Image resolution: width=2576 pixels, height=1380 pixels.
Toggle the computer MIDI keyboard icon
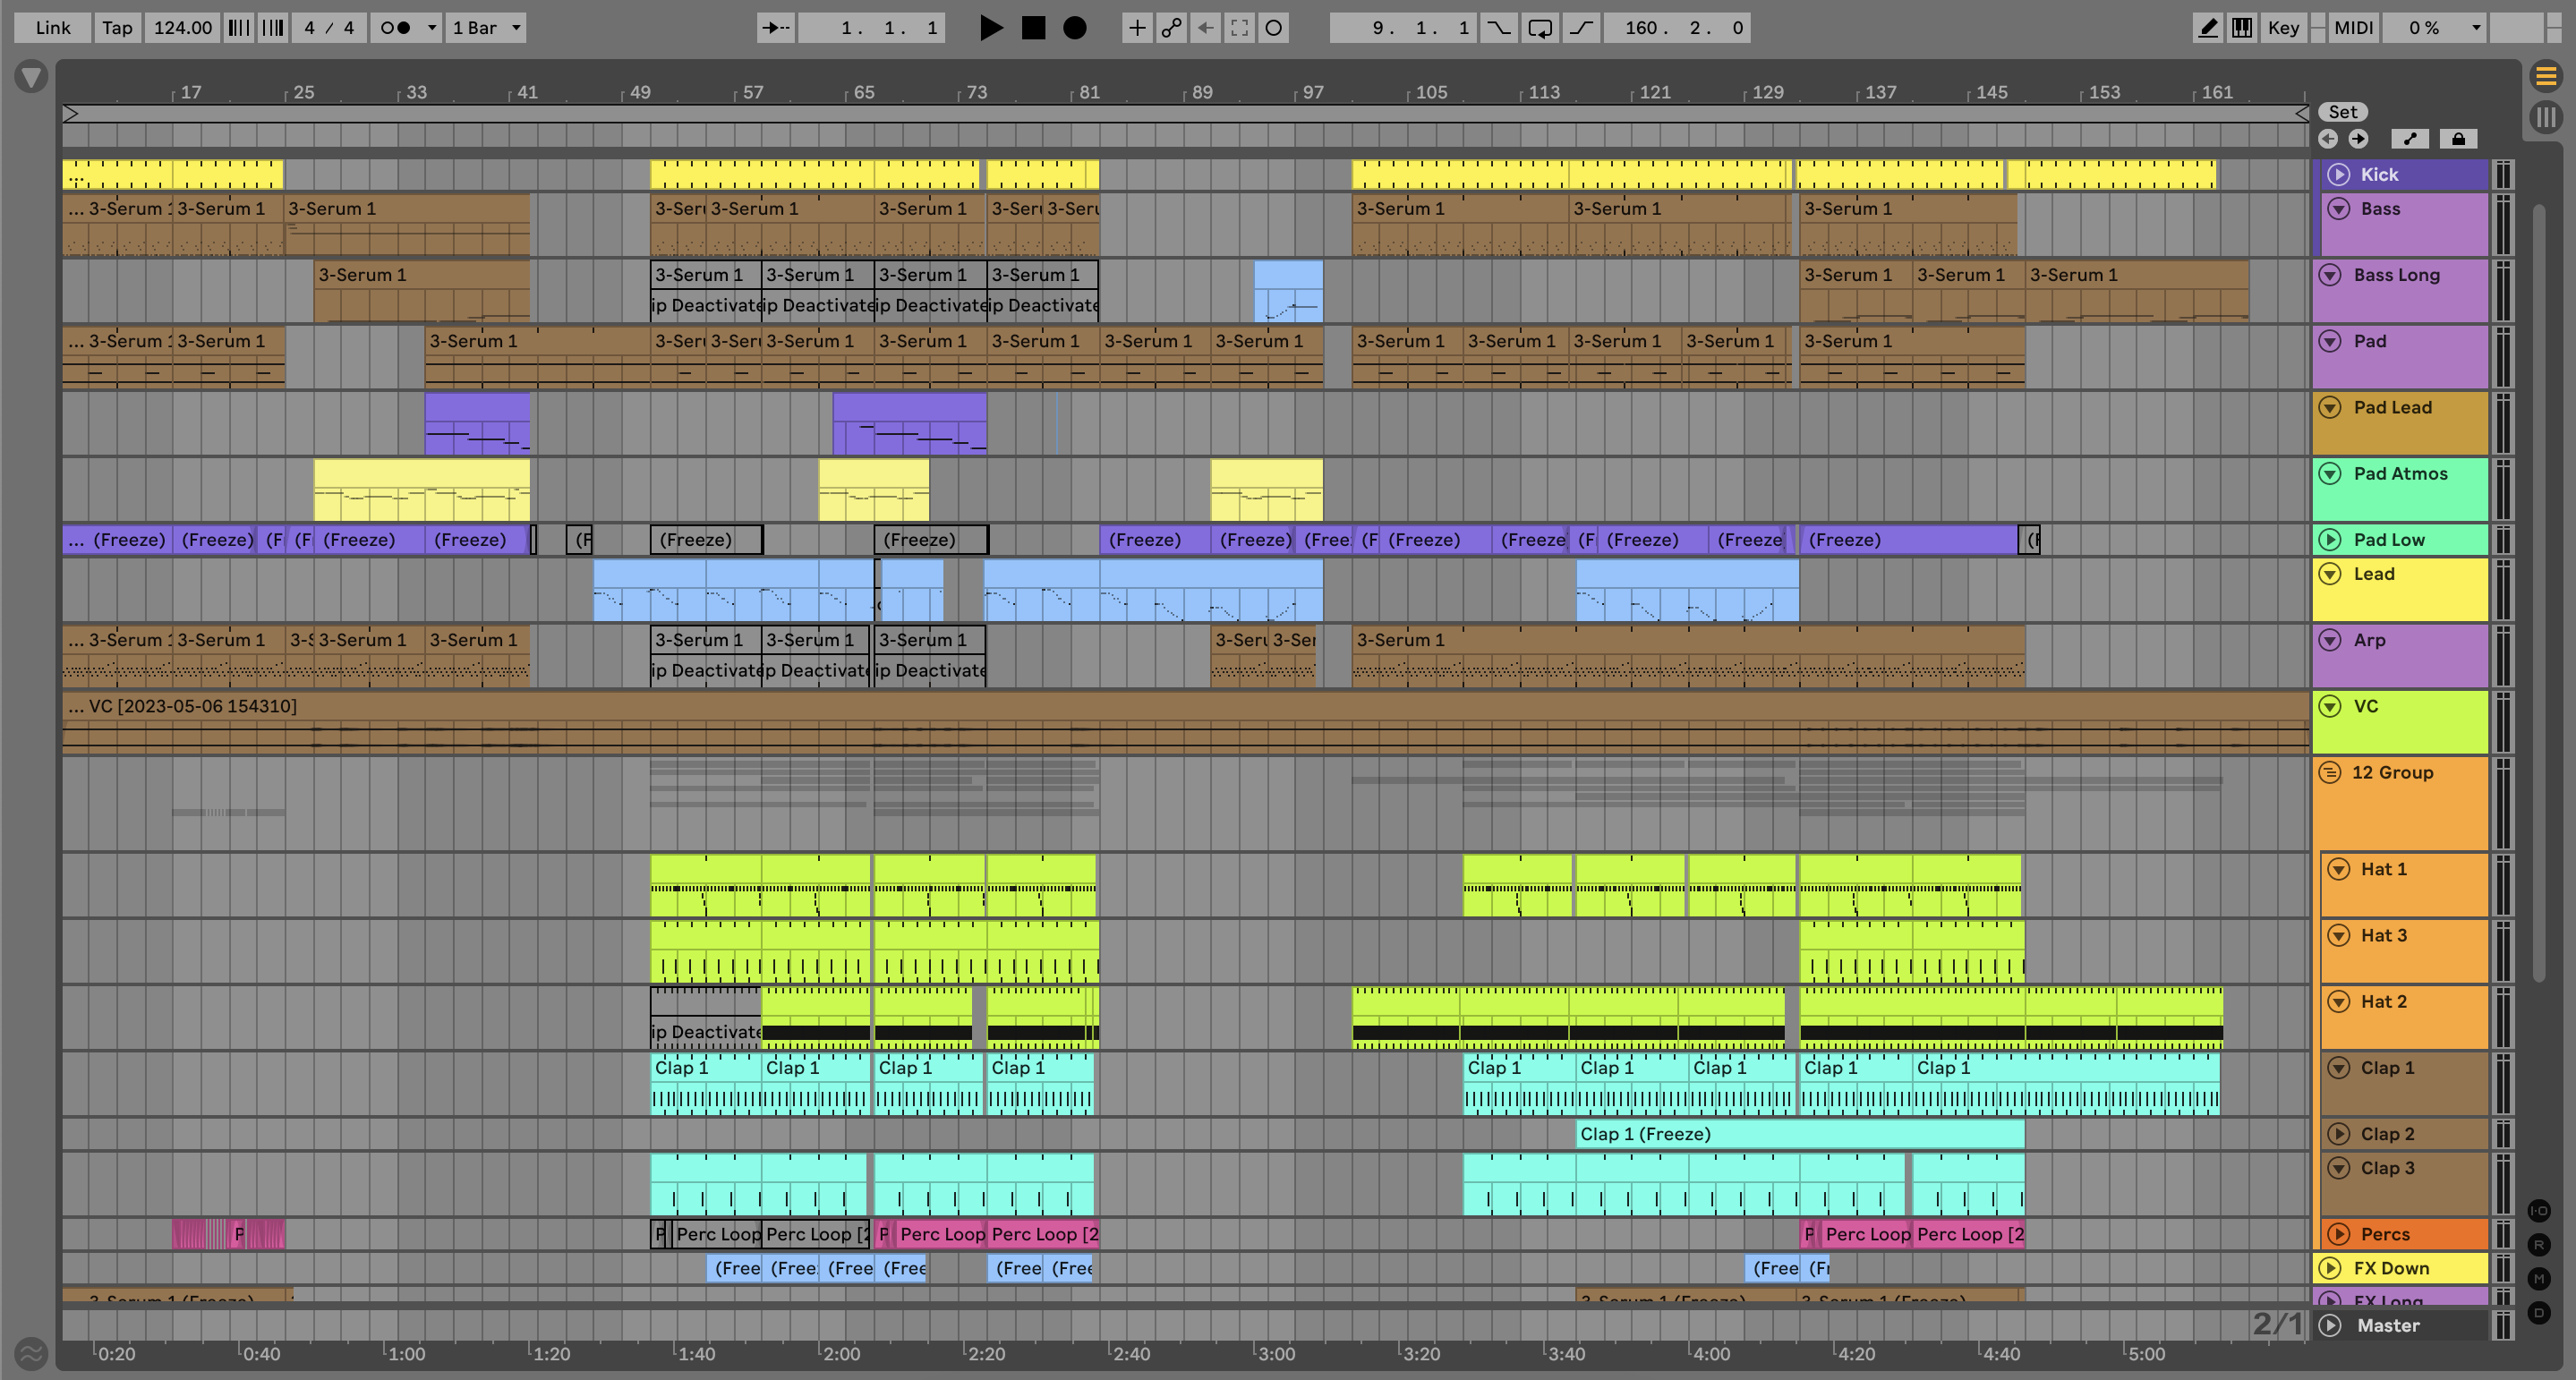point(2242,28)
